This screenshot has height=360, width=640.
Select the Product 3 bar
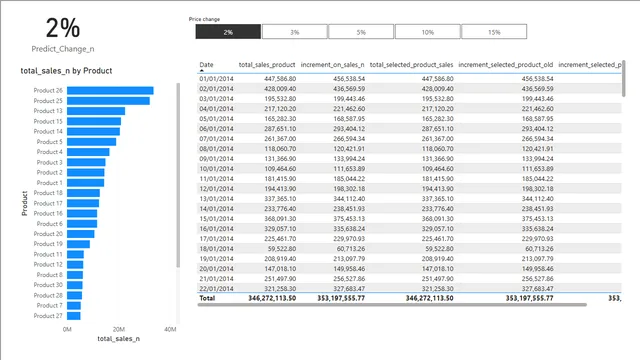(x=86, y=162)
